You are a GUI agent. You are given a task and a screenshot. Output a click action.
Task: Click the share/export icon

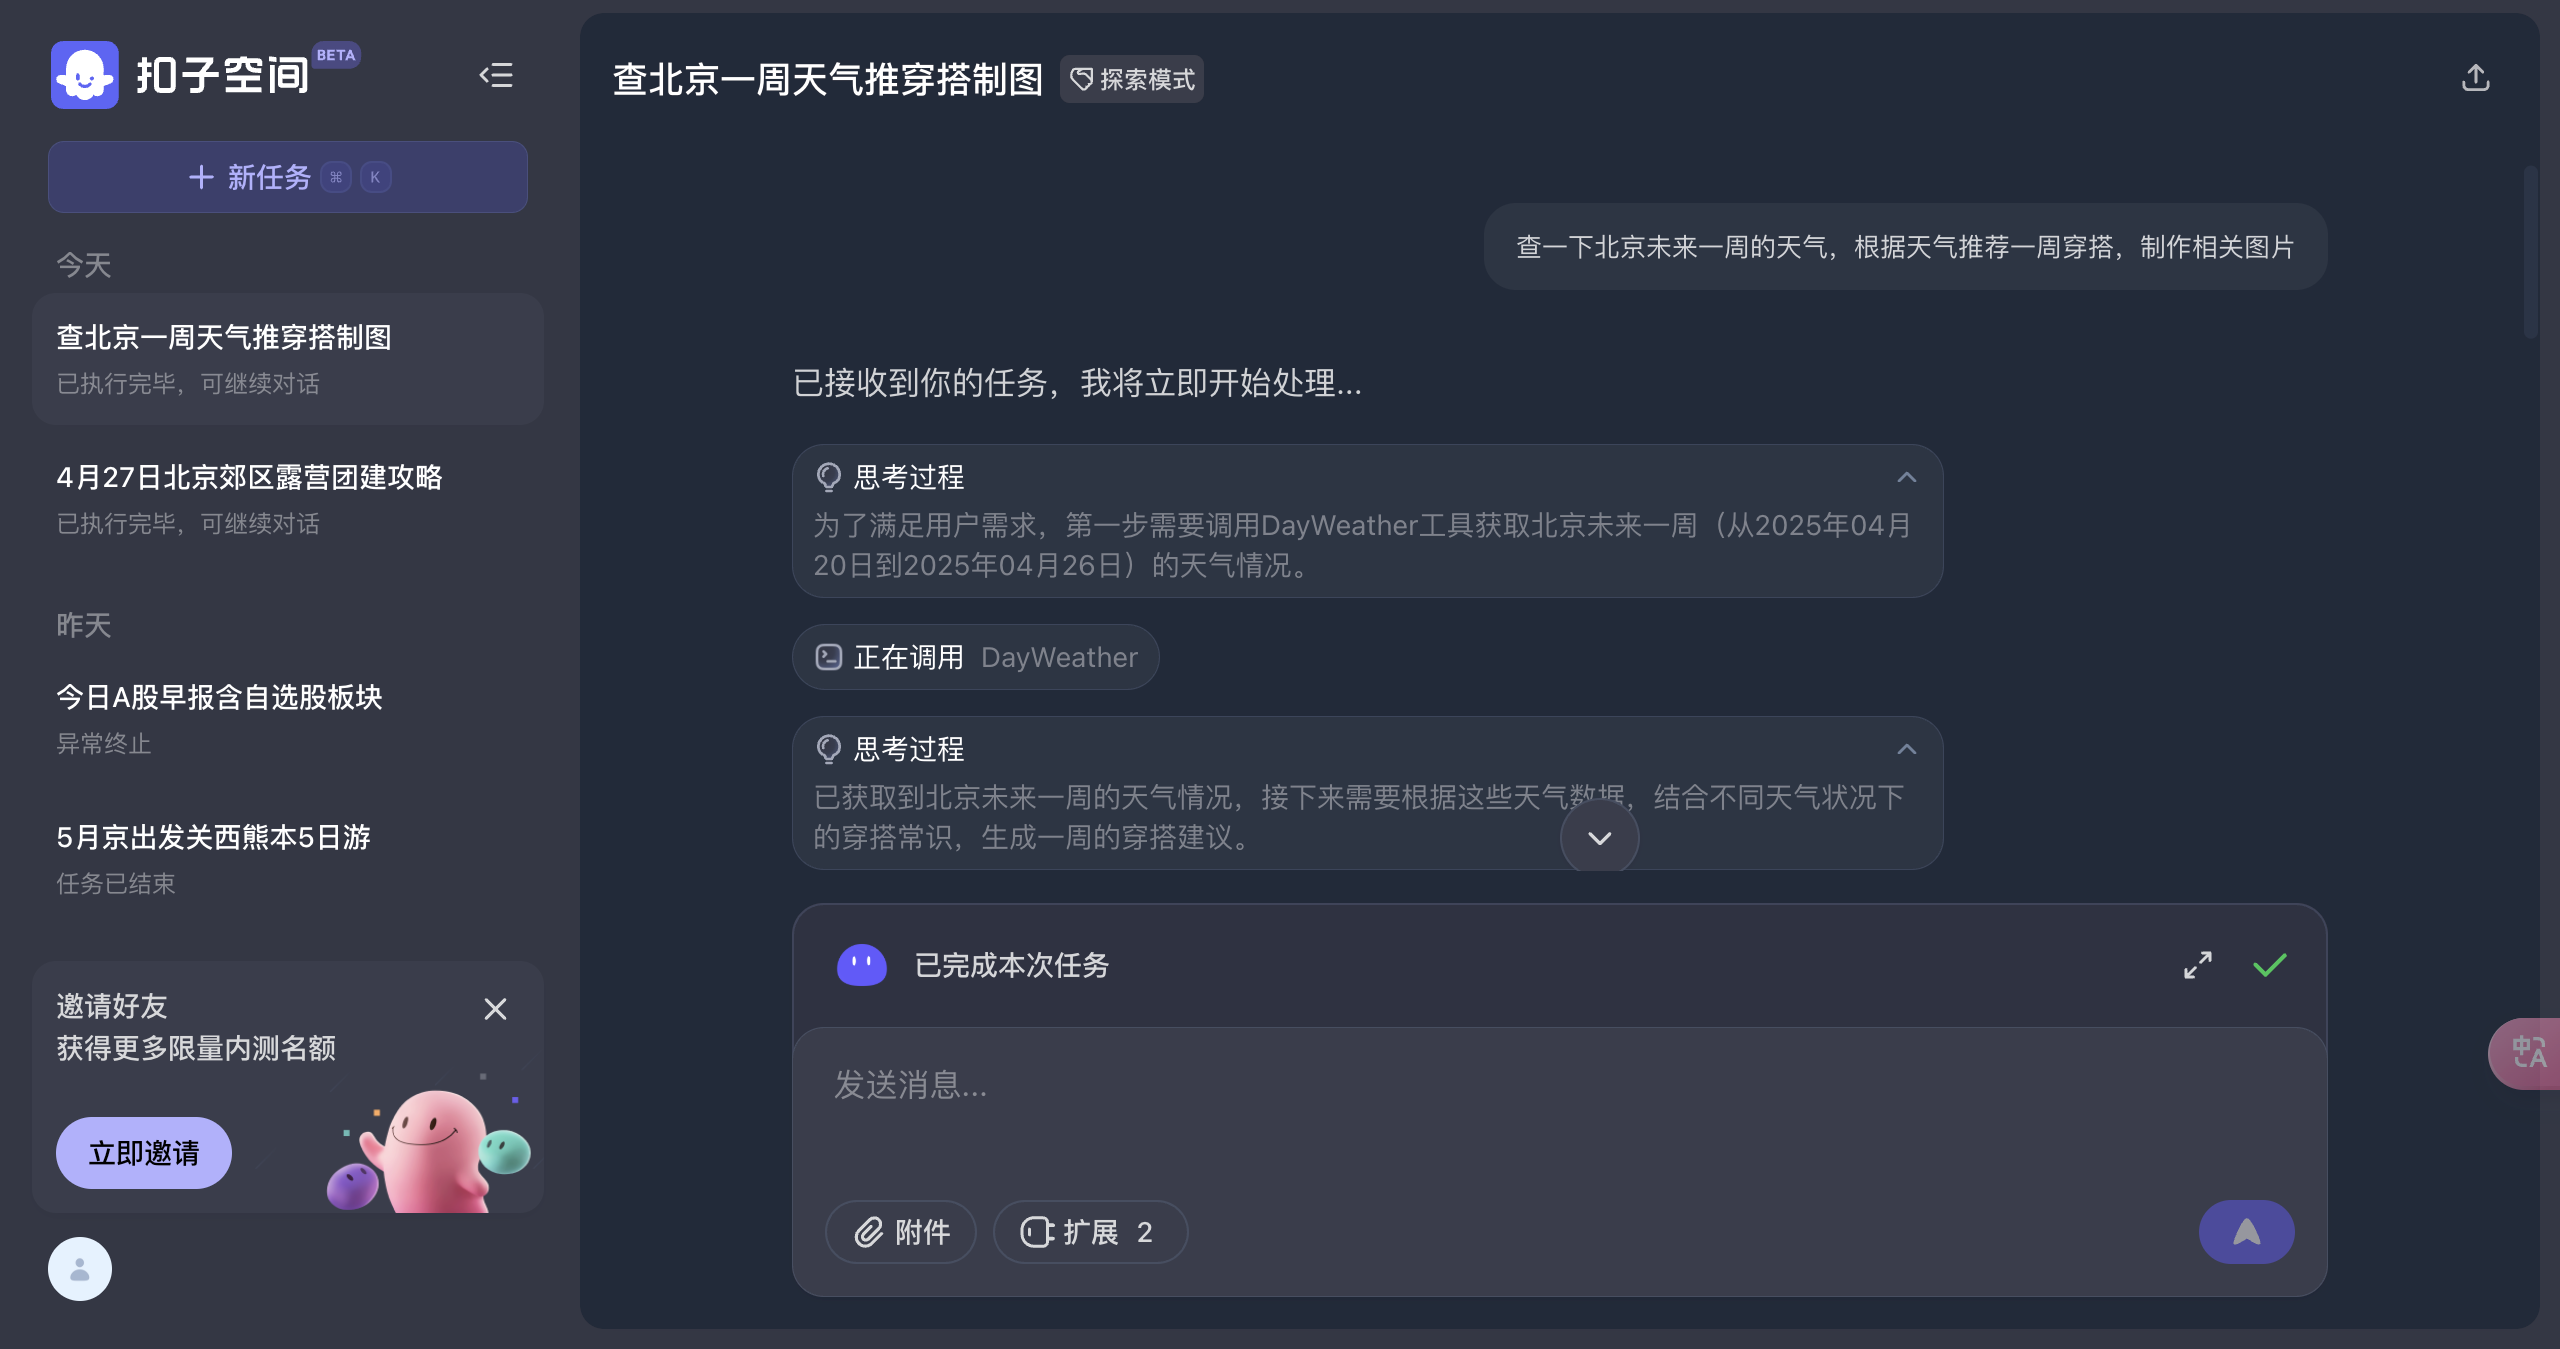(x=2475, y=78)
